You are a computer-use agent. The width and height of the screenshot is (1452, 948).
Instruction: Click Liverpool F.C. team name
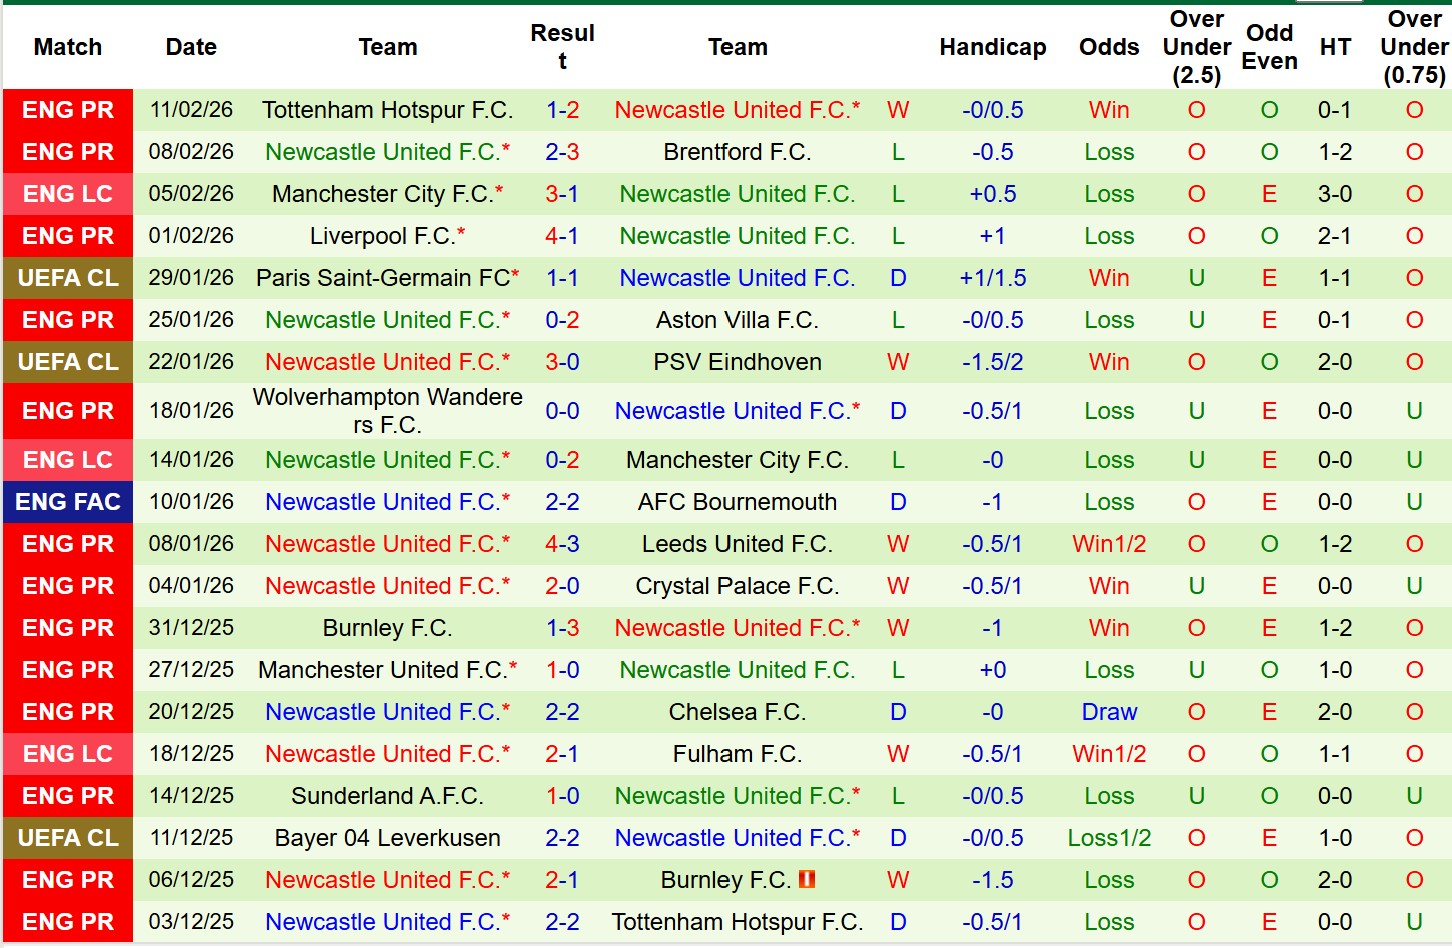tap(381, 236)
